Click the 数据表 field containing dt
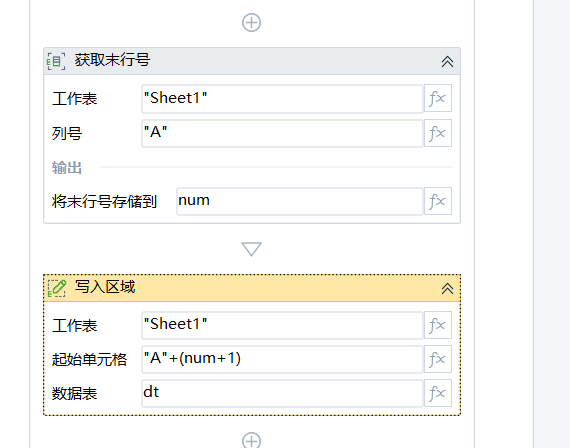This screenshot has width=570, height=448. [x=282, y=393]
